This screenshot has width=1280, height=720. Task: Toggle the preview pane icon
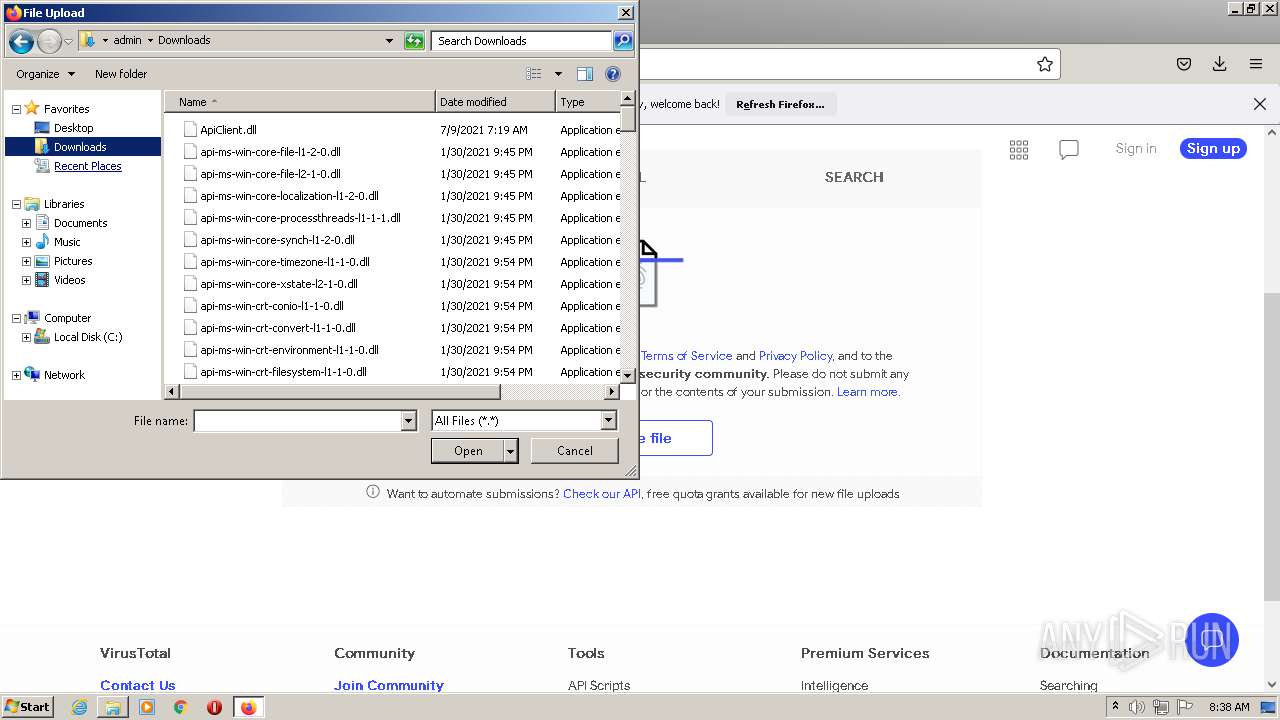point(585,74)
